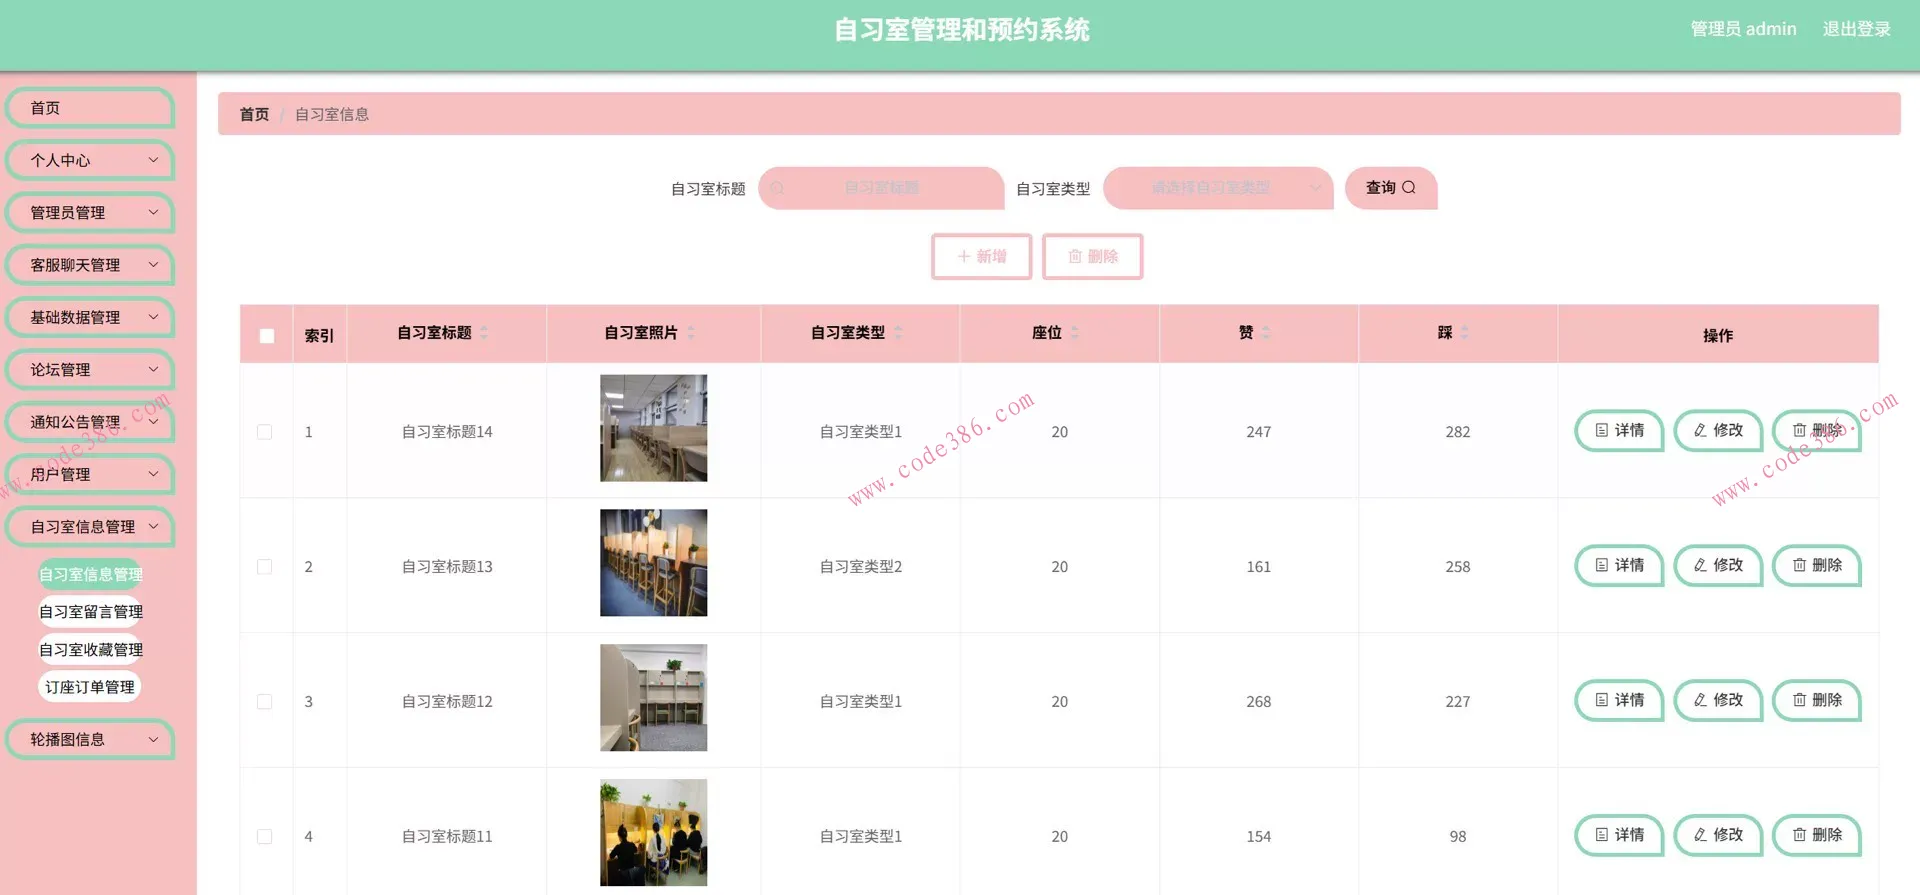Open the photo thumbnail for 自习室标题11
The image size is (1920, 895).
[653, 833]
